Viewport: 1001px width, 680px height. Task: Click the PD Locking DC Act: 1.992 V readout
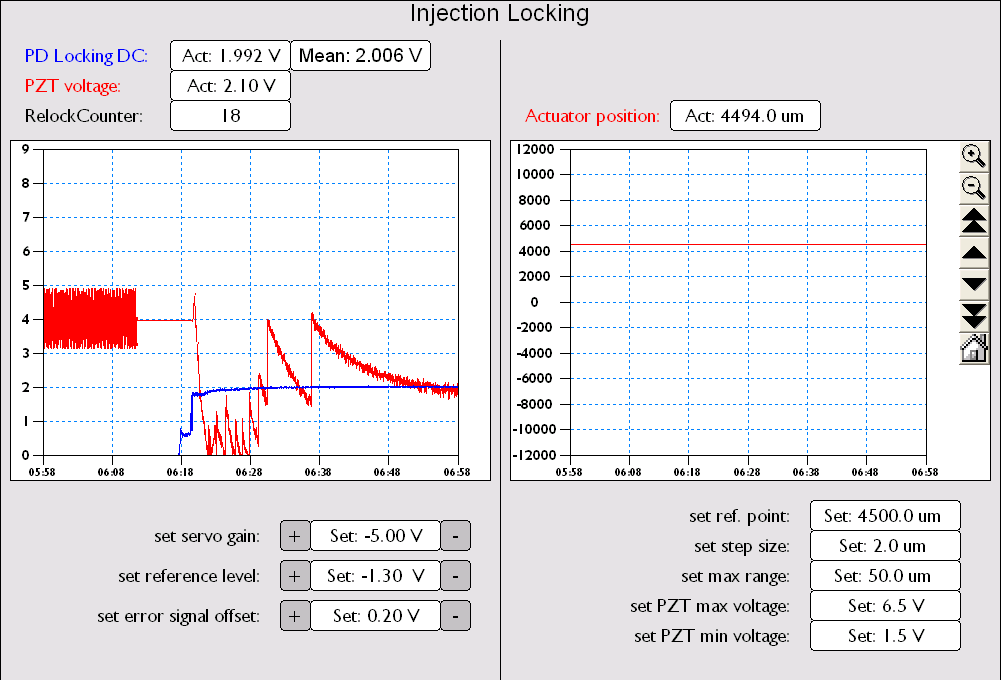coord(230,56)
